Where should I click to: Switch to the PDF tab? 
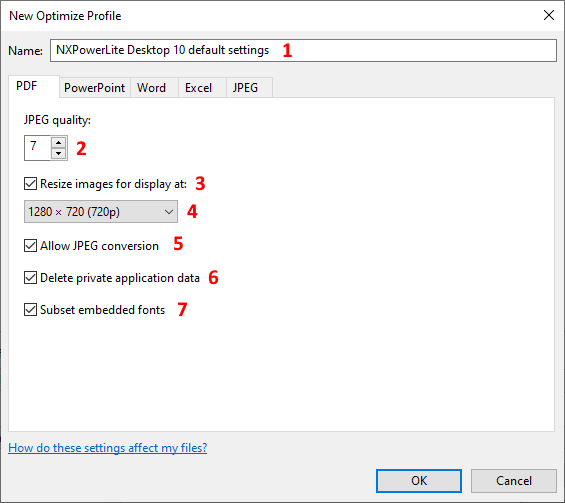click(34, 86)
